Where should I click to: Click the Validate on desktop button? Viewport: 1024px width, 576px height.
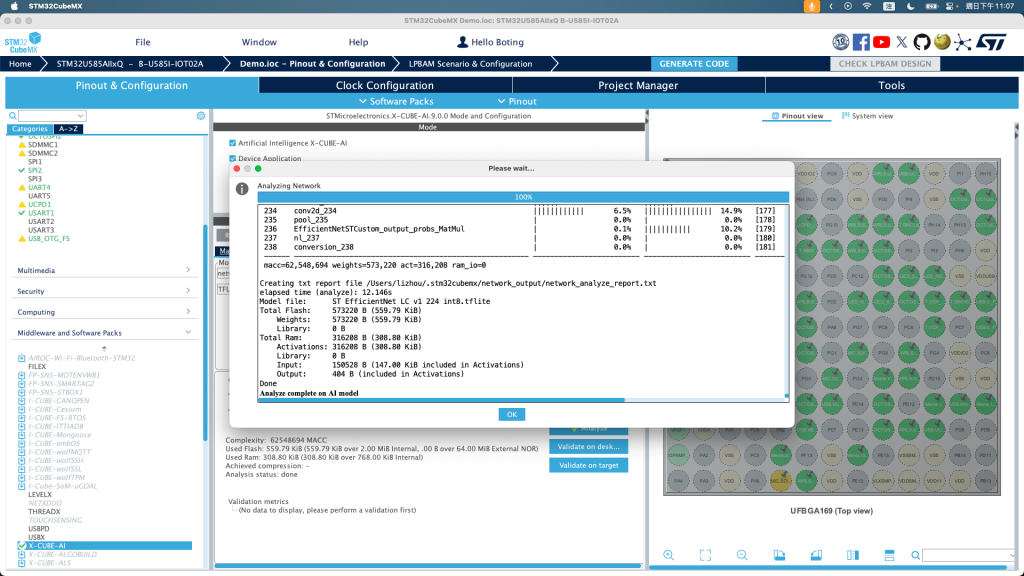588,447
